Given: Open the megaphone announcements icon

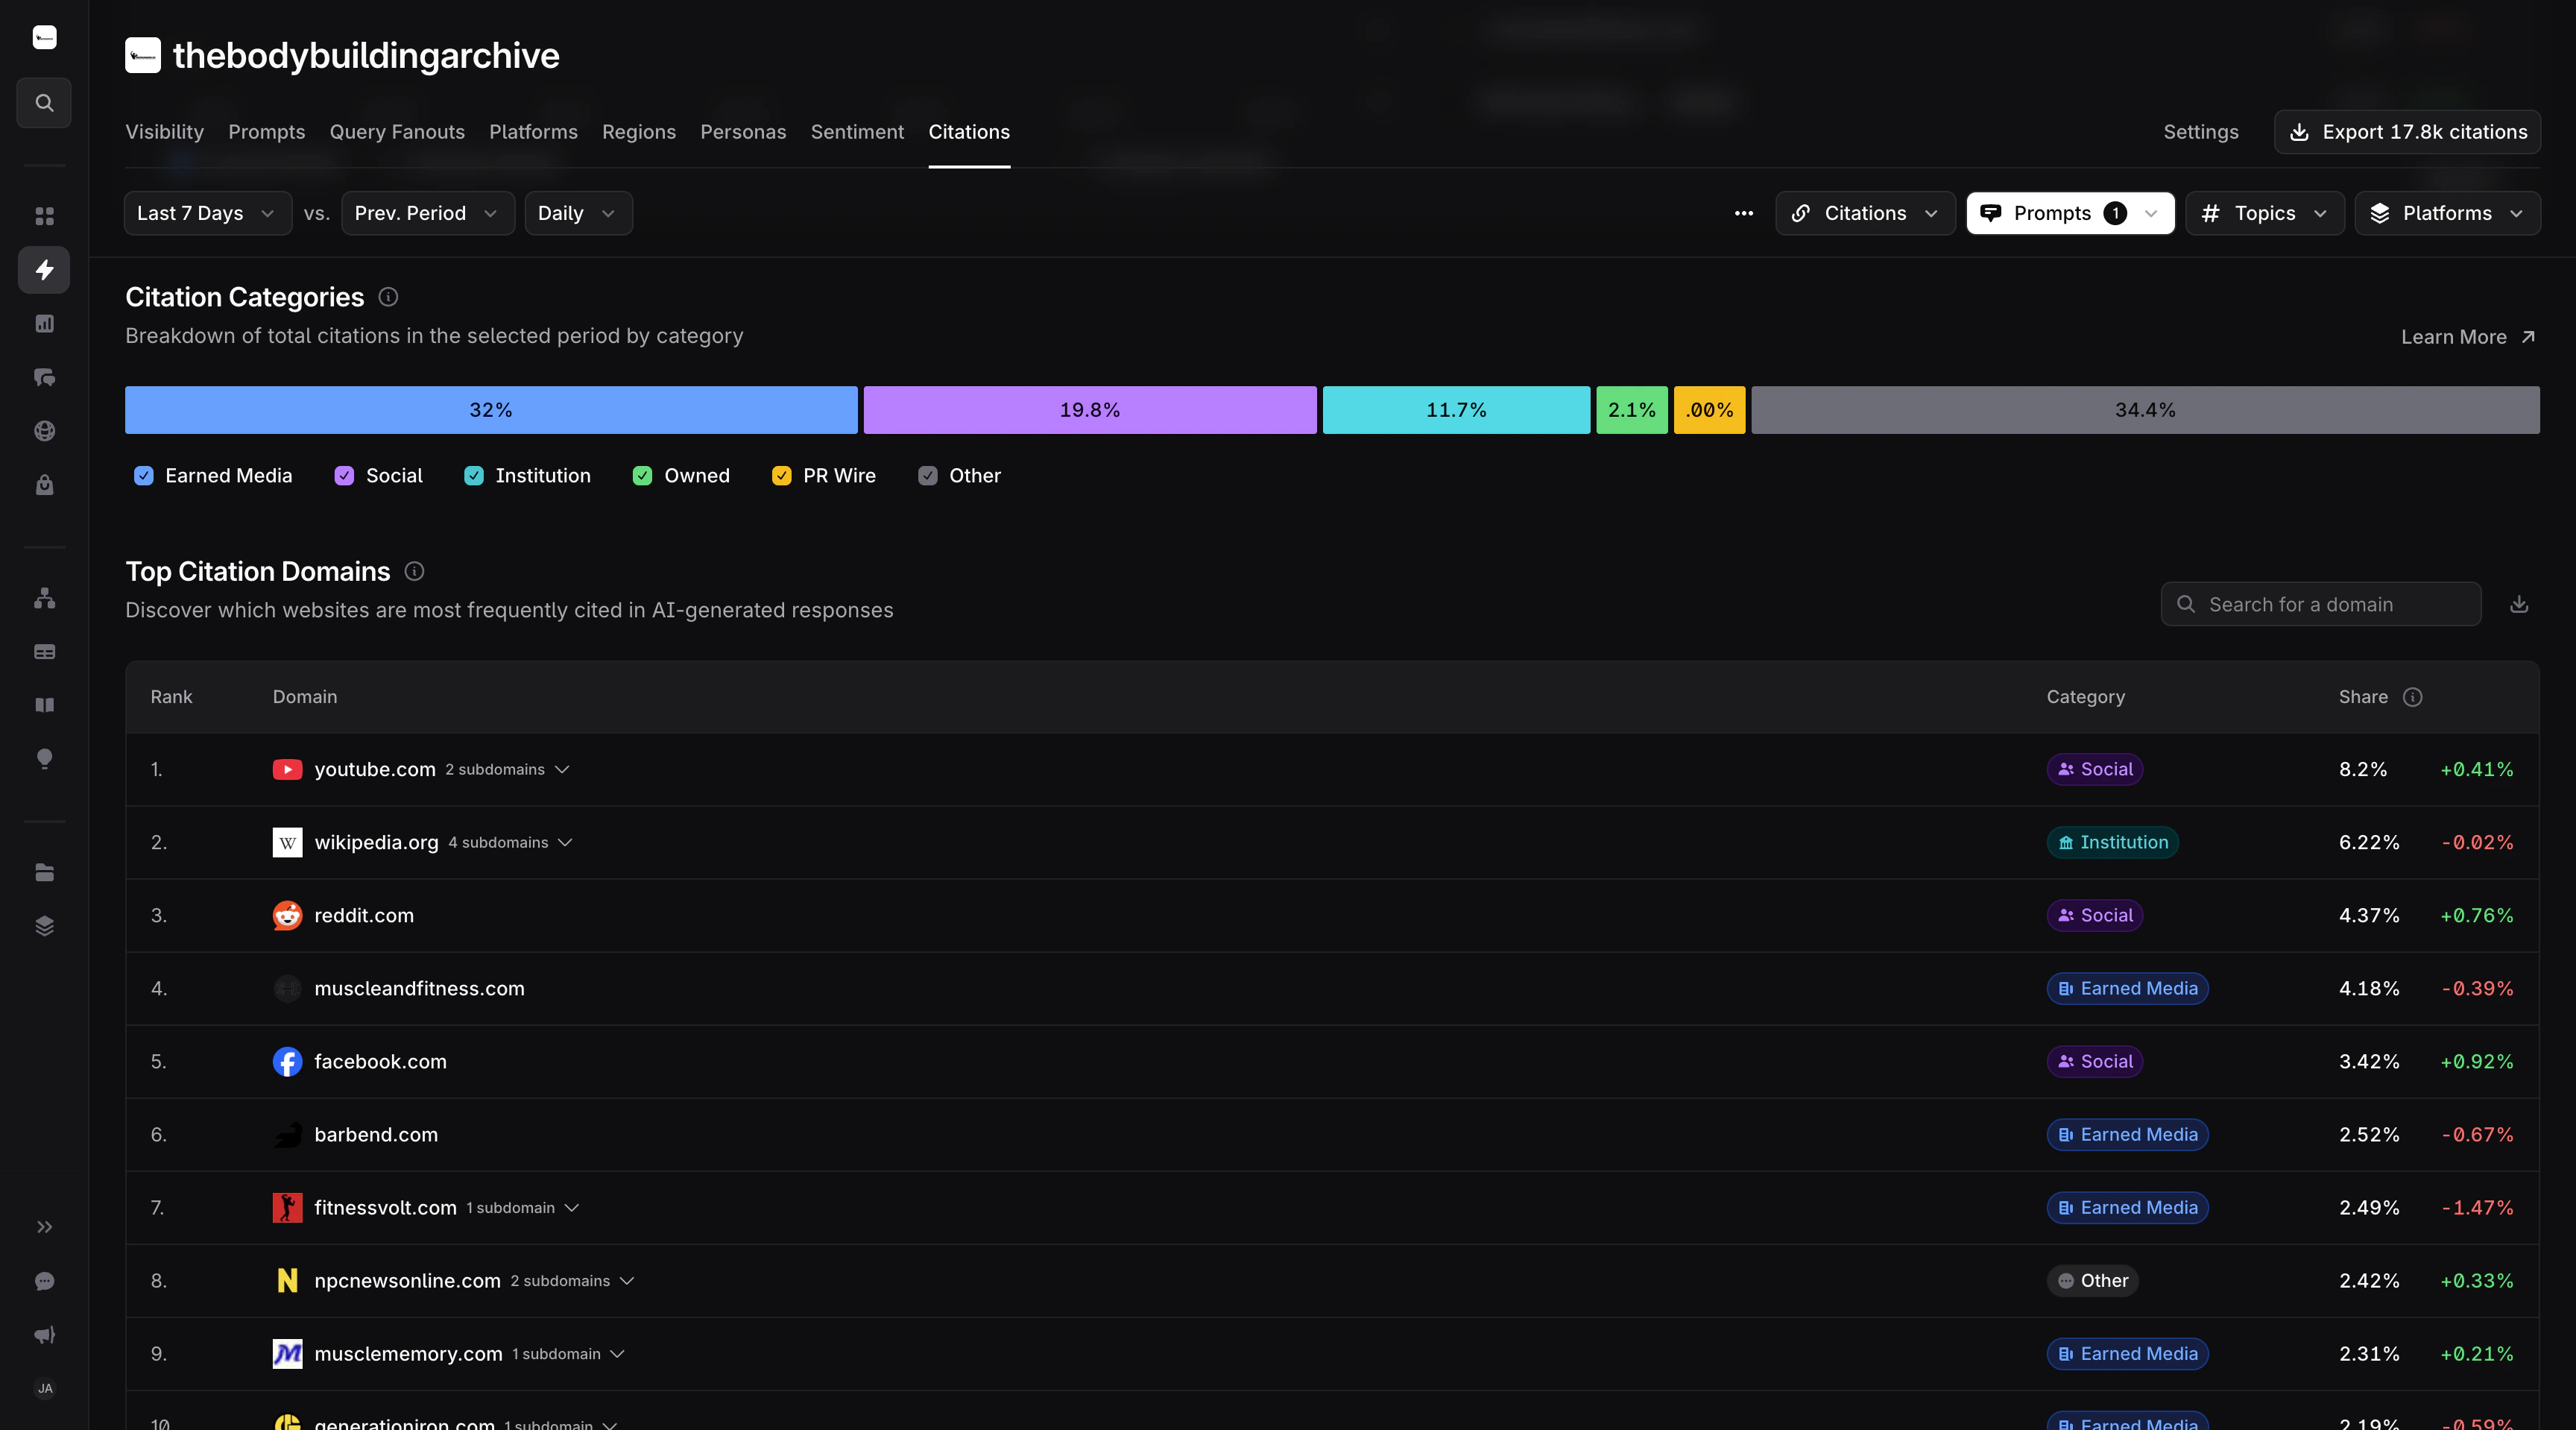Looking at the screenshot, I should 44,1335.
